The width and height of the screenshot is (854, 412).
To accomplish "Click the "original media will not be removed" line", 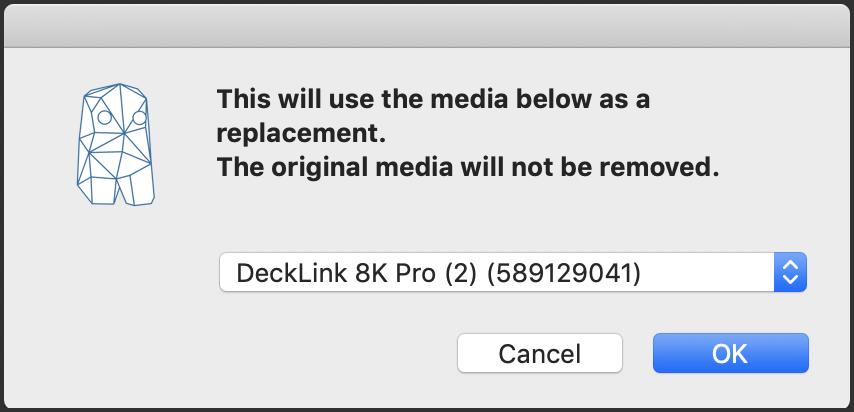I will 468,167.
